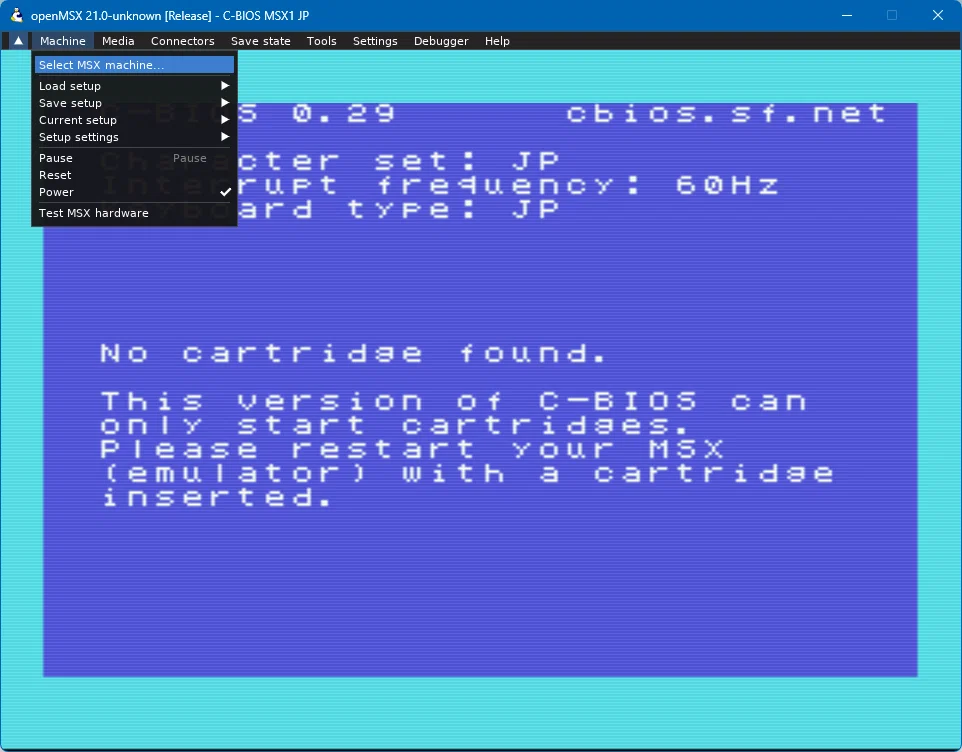
Task: Open the Debugger menu
Action: click(441, 41)
